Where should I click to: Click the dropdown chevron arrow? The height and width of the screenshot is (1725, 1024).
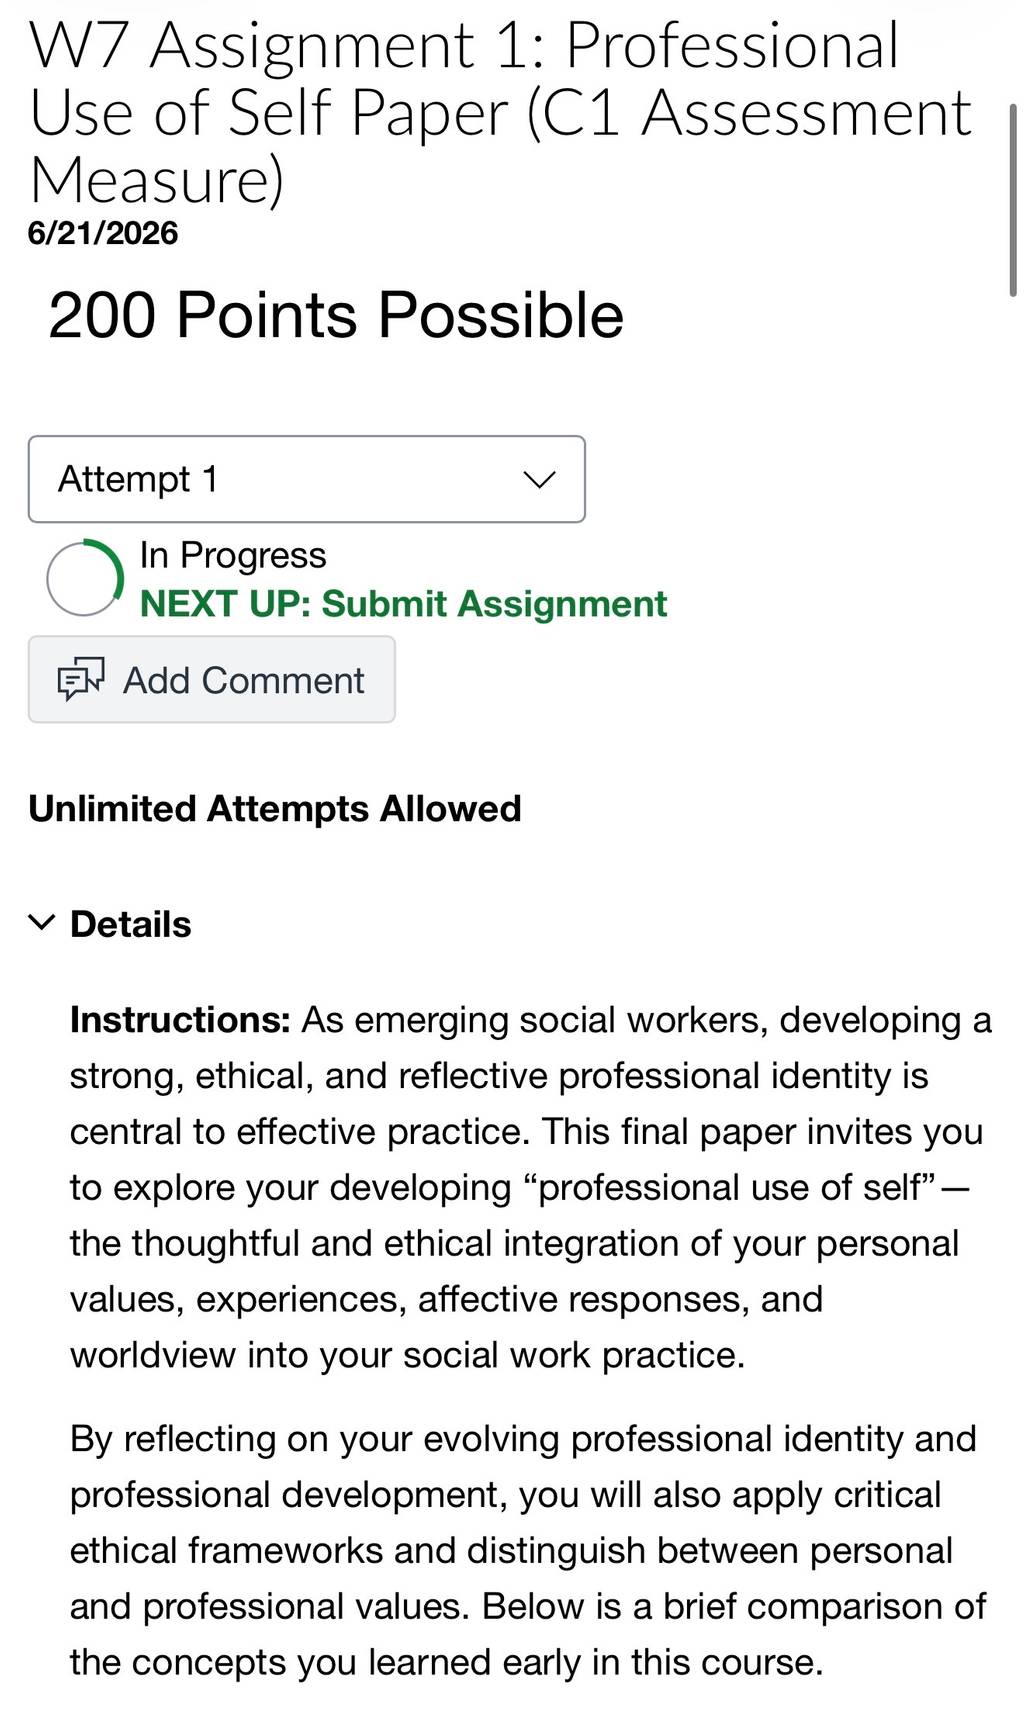tap(539, 480)
